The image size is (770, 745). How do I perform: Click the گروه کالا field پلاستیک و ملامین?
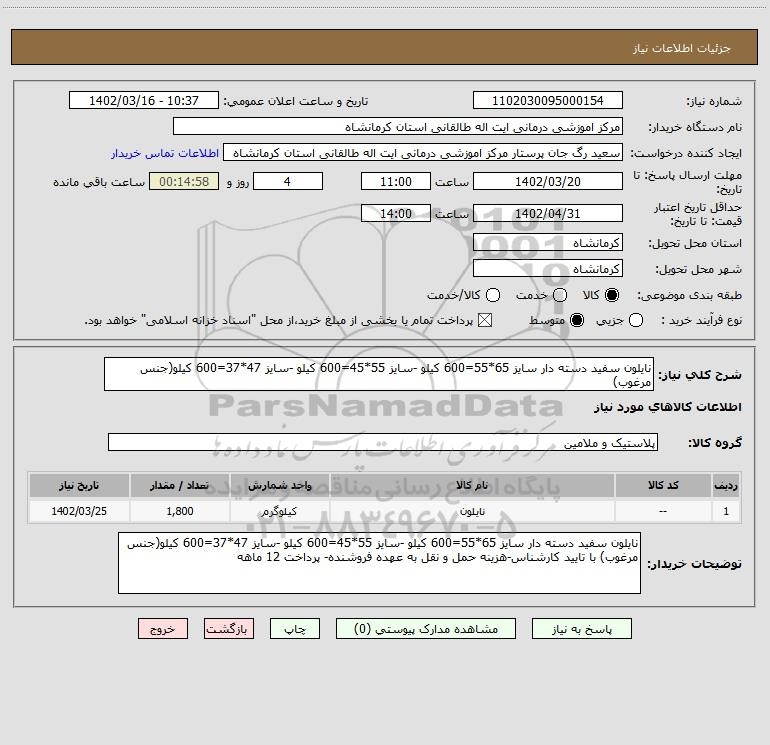[x=383, y=442]
